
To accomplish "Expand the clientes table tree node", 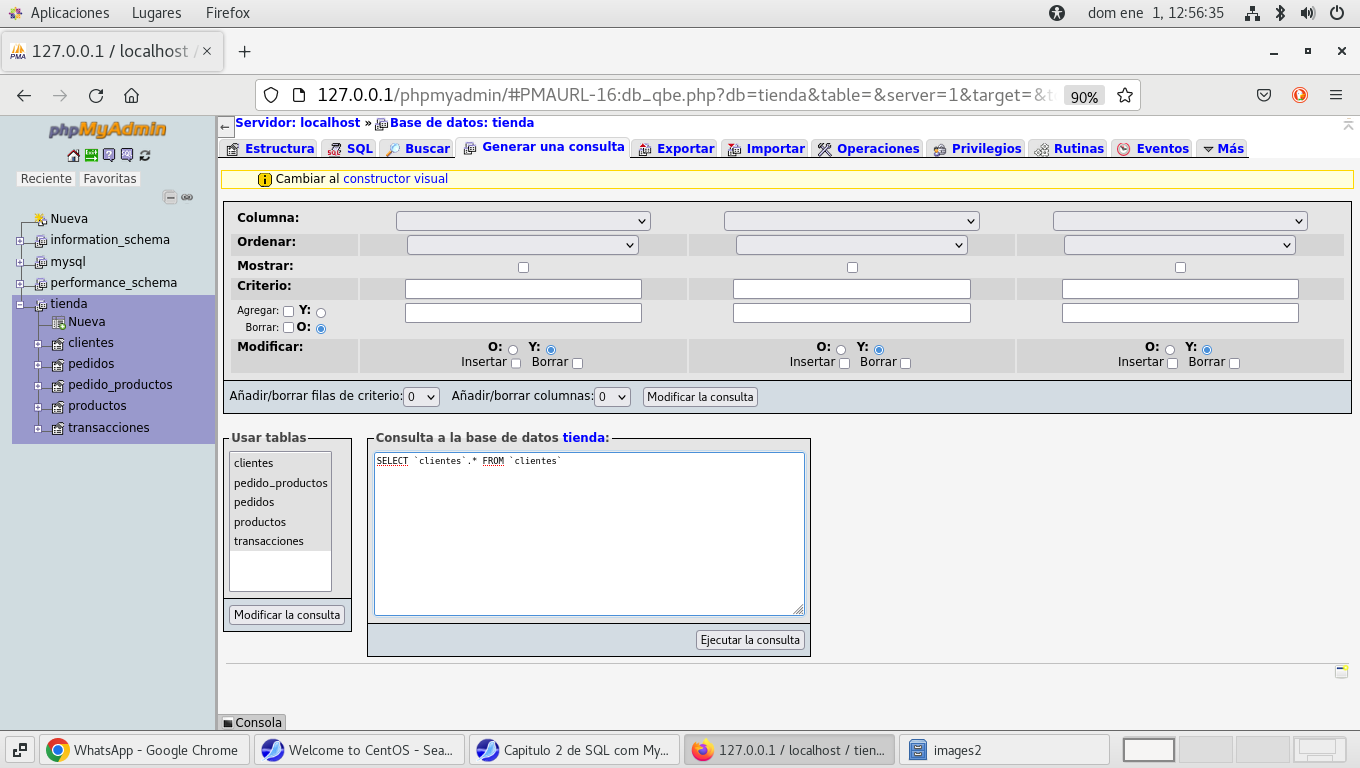I will click(x=38, y=344).
